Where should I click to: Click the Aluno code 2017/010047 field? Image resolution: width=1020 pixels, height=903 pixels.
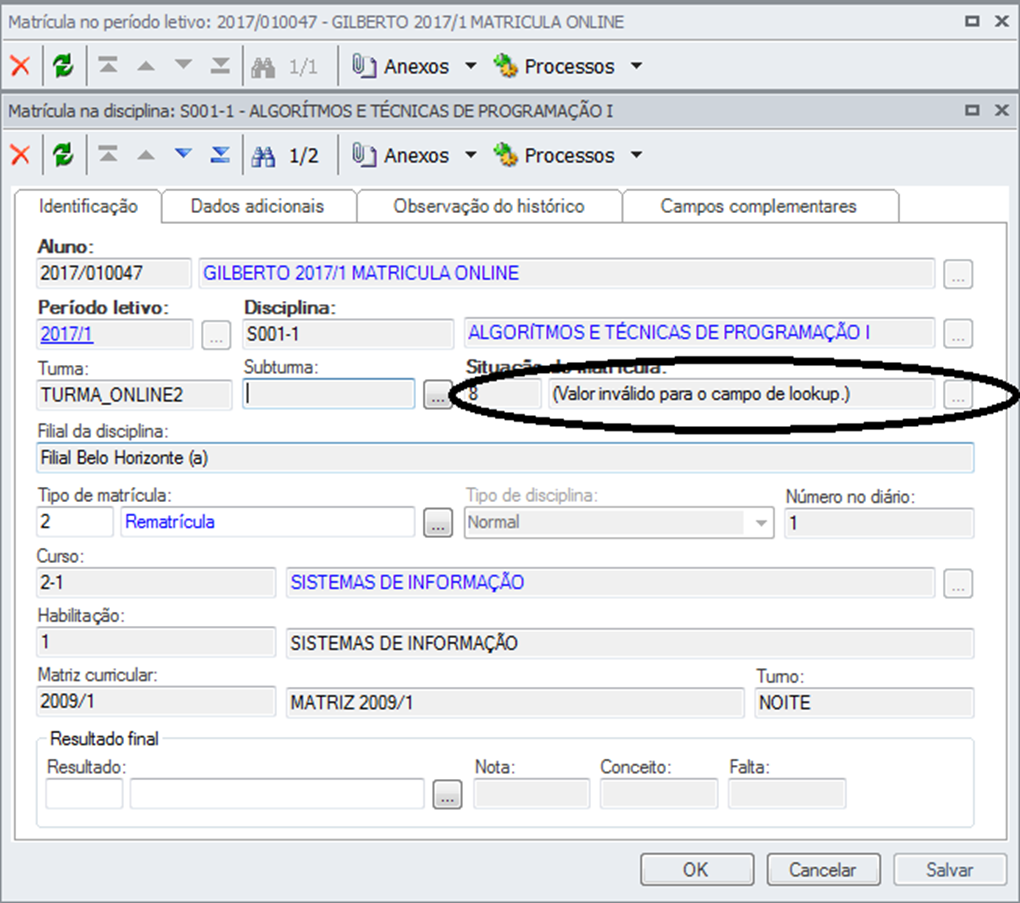pyautogui.click(x=114, y=273)
